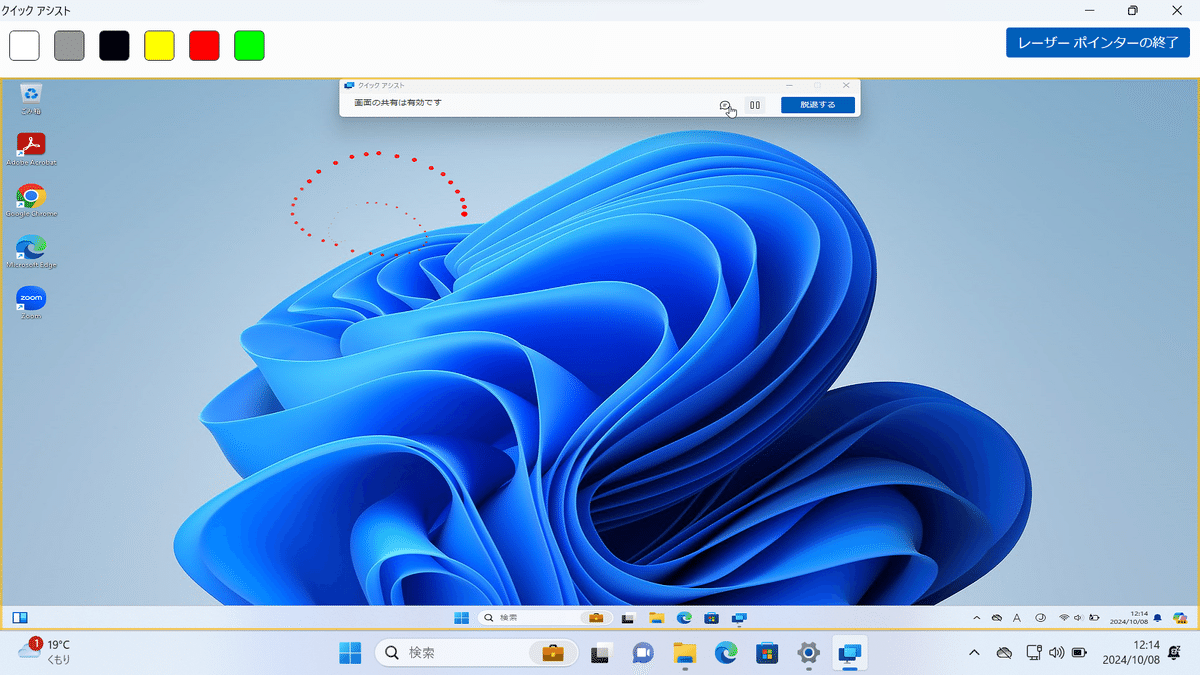Open volume control in local system tray
The width and height of the screenshot is (1200, 675).
point(1056,653)
